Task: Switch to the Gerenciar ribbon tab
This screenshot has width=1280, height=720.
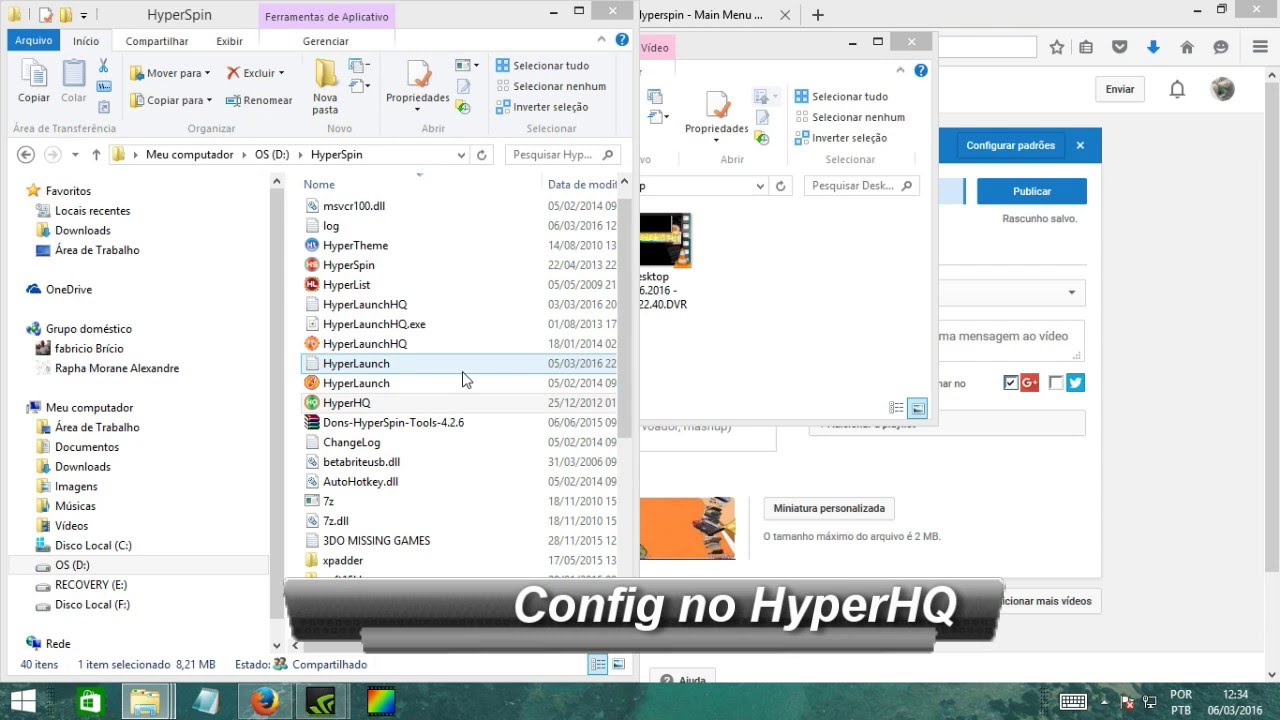Action: coord(326,41)
